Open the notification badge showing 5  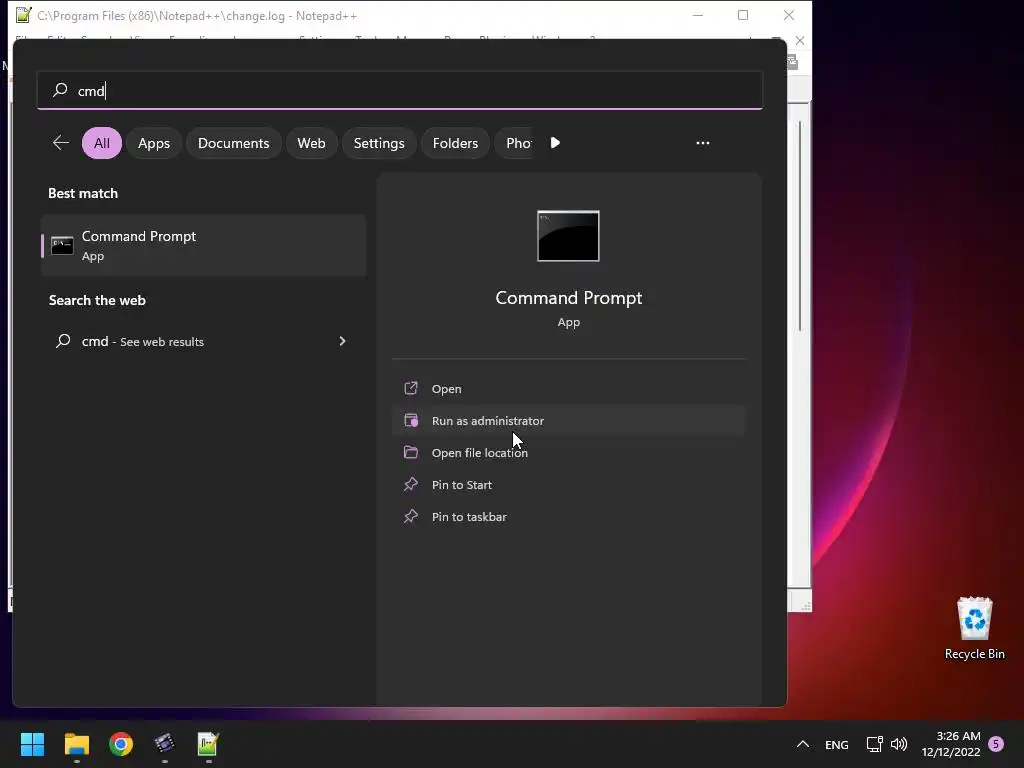pos(996,743)
